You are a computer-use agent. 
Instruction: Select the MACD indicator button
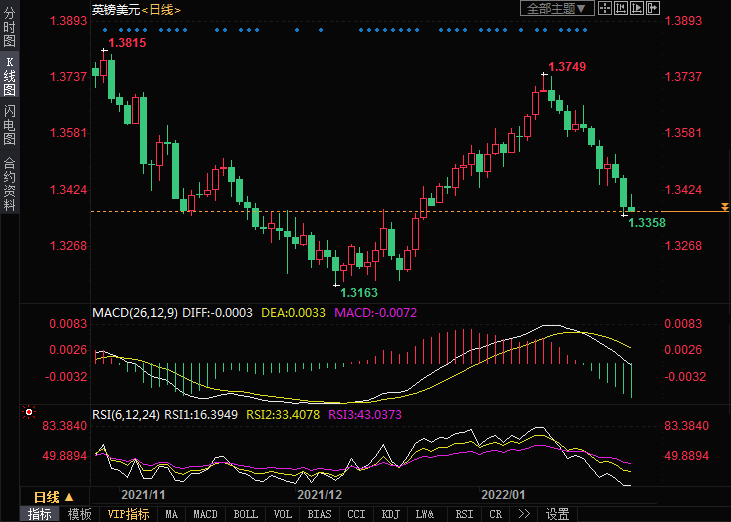[205, 514]
